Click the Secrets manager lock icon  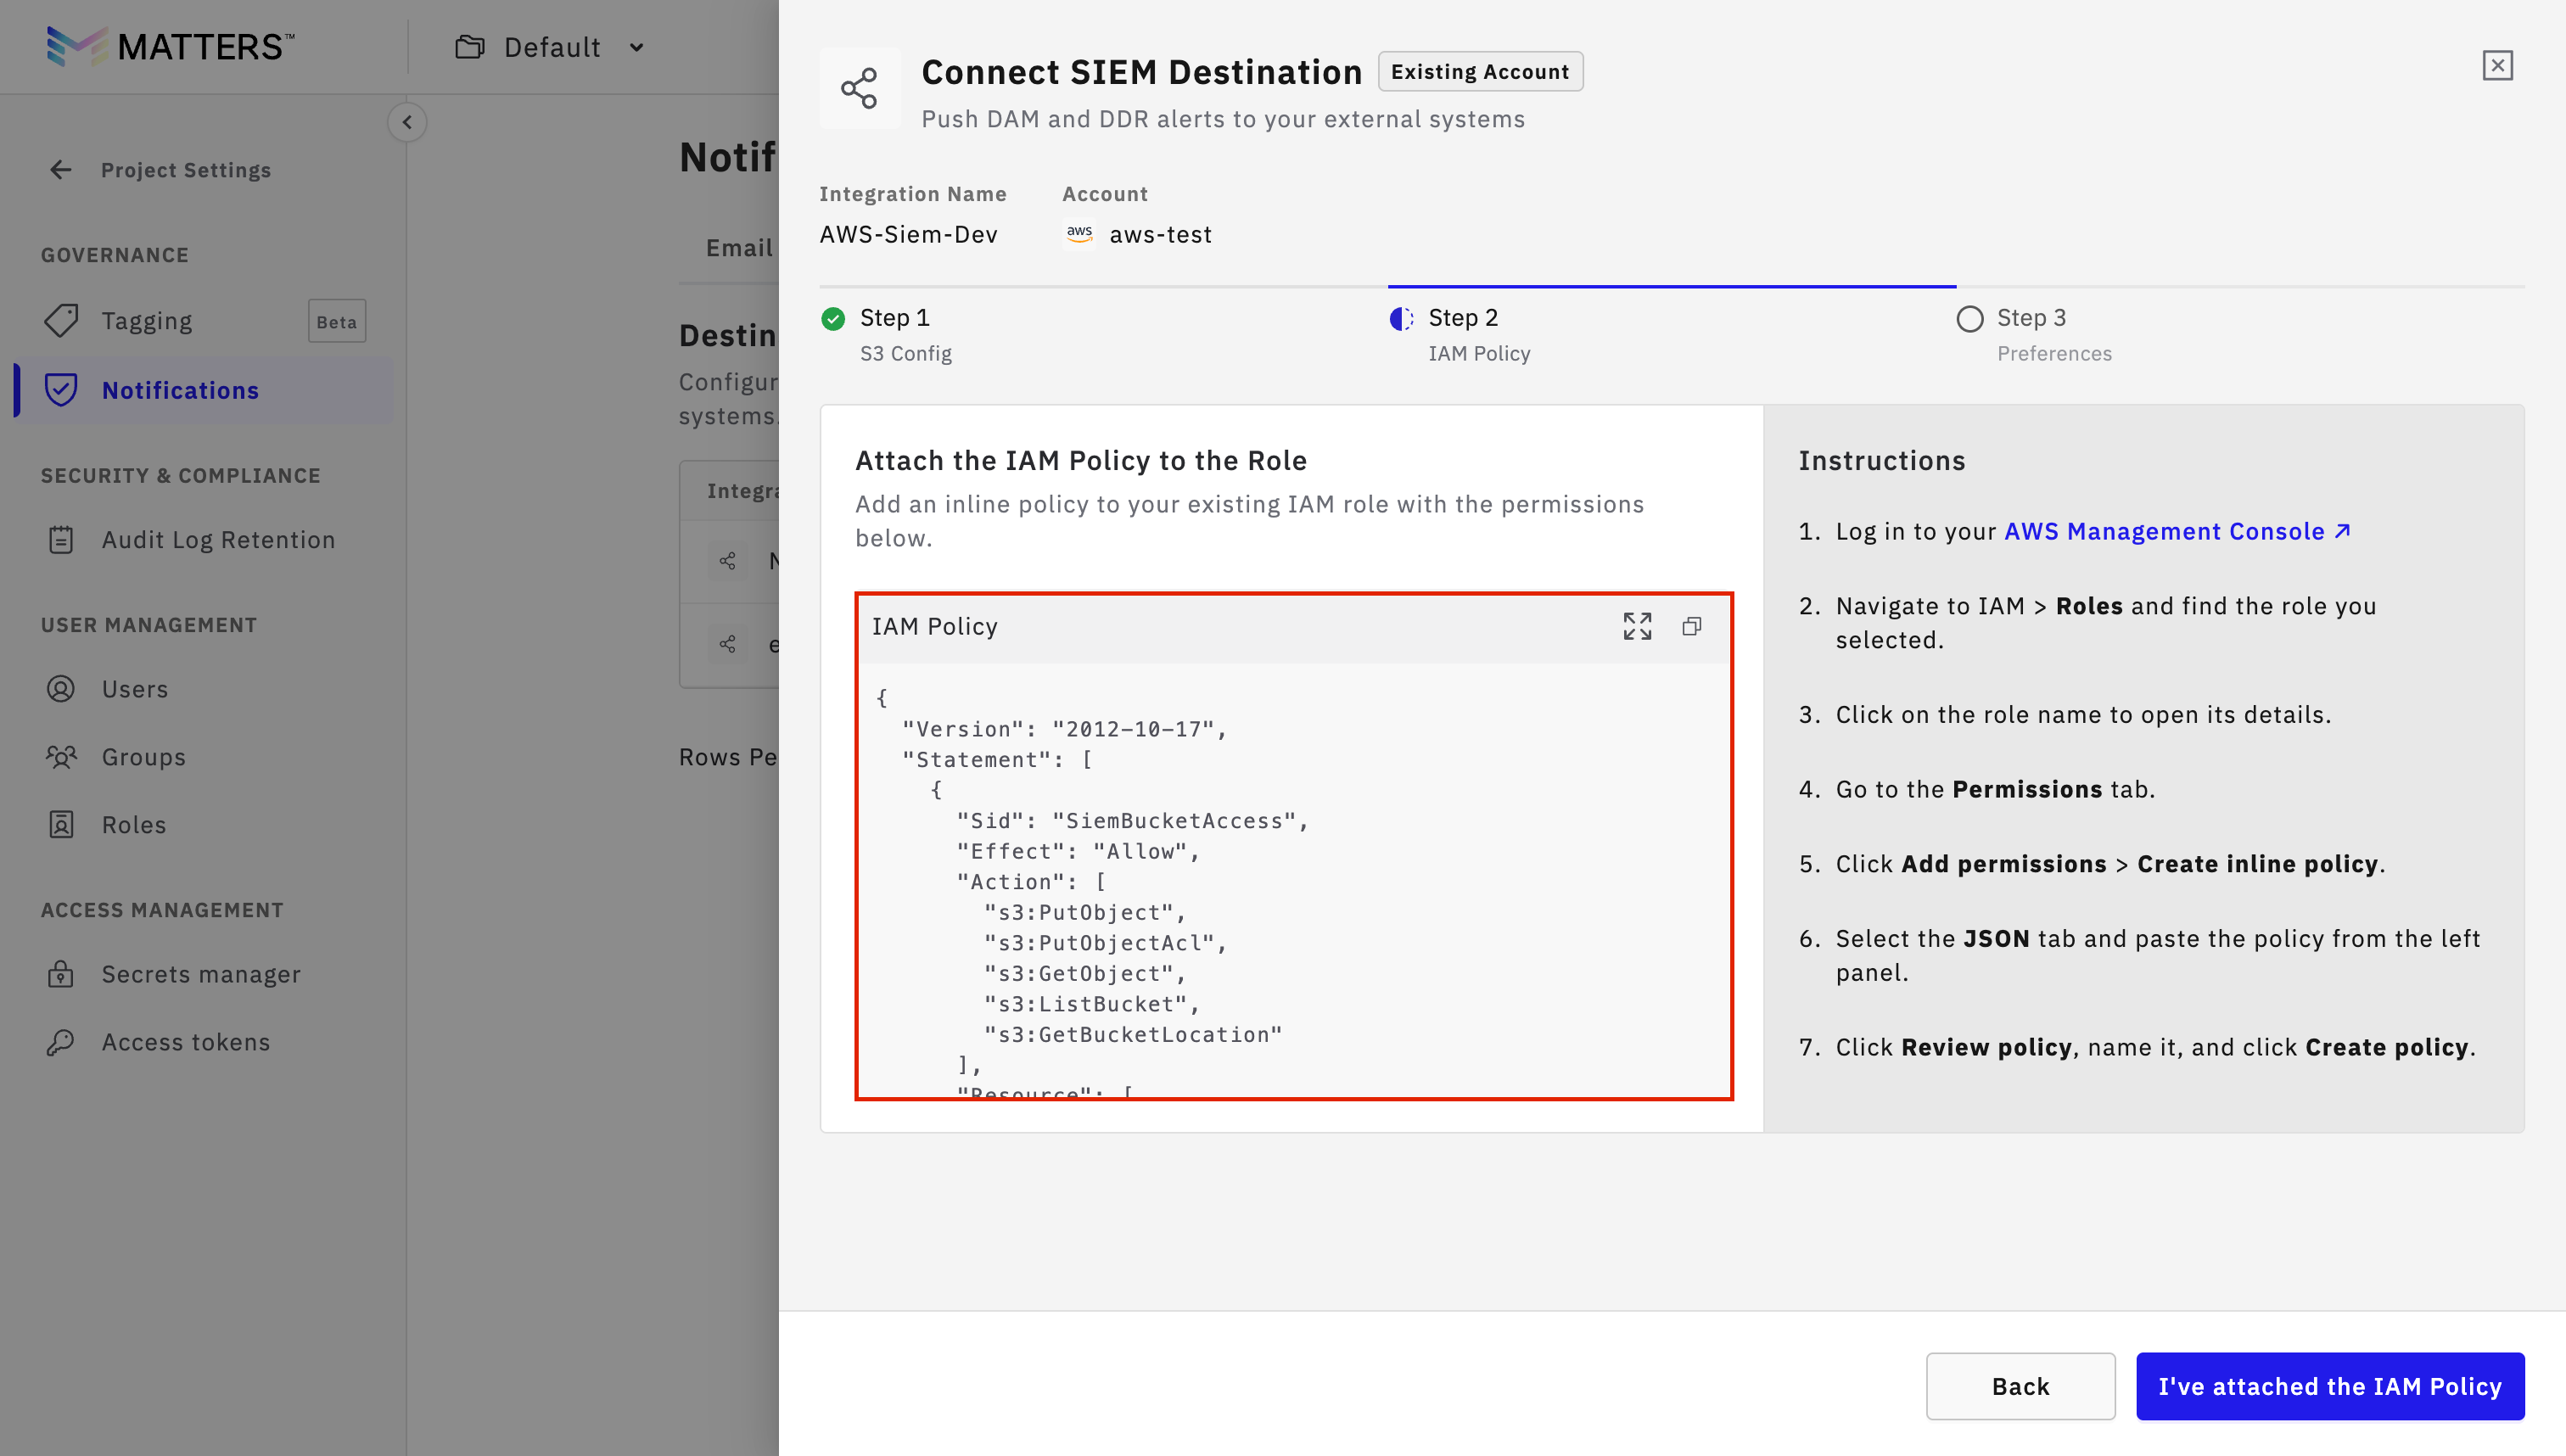tap(61, 974)
